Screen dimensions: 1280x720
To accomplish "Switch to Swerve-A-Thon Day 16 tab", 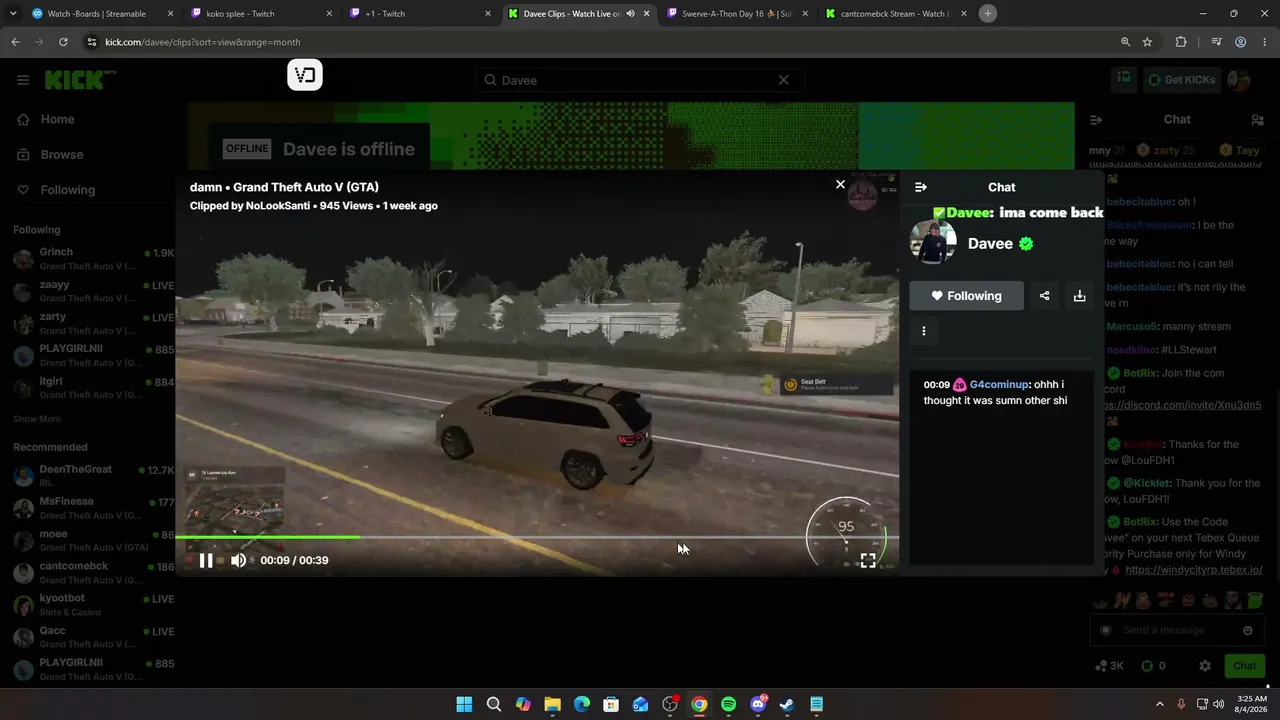I will (737, 14).
